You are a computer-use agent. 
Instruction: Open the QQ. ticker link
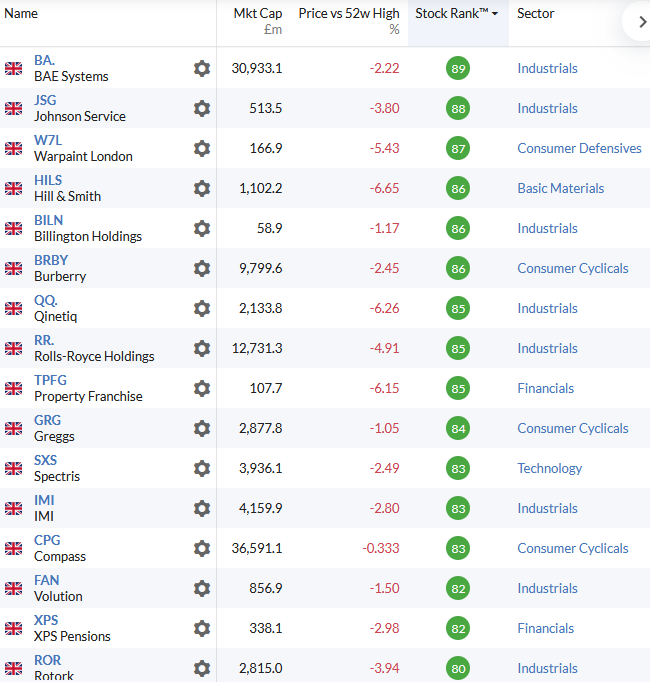[x=46, y=300]
